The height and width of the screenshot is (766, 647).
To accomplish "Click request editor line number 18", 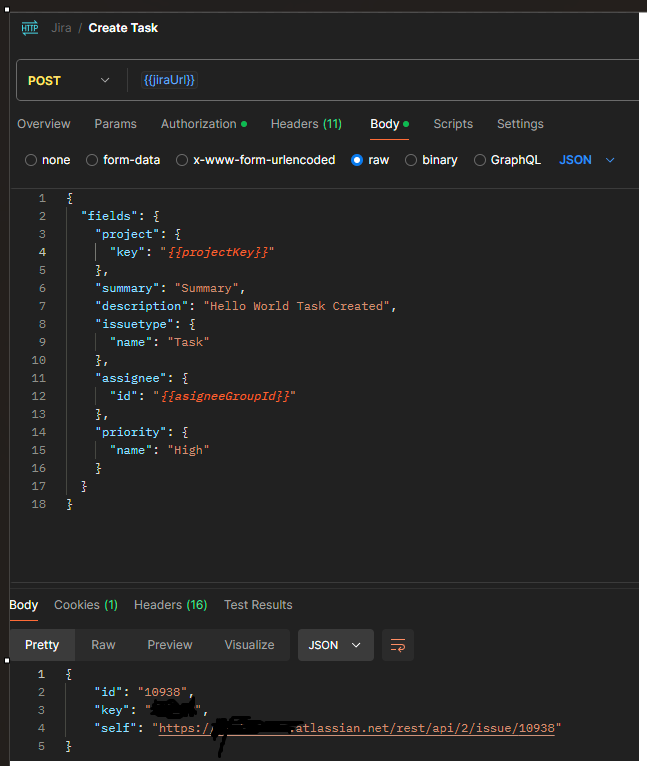I will [x=39, y=504].
